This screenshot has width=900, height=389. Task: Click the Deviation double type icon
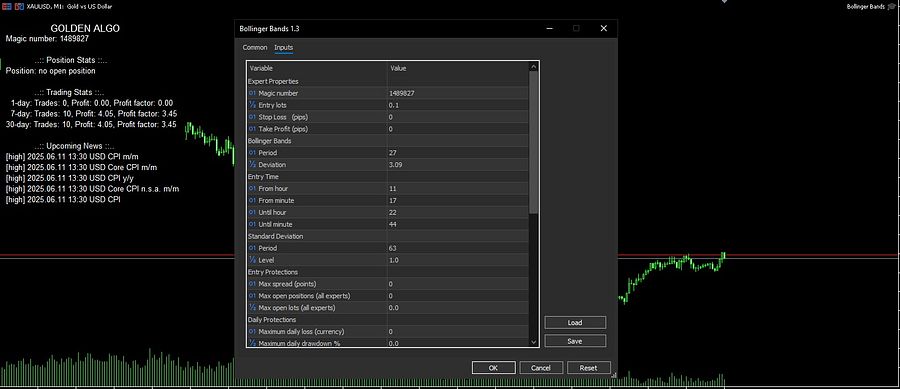point(252,165)
